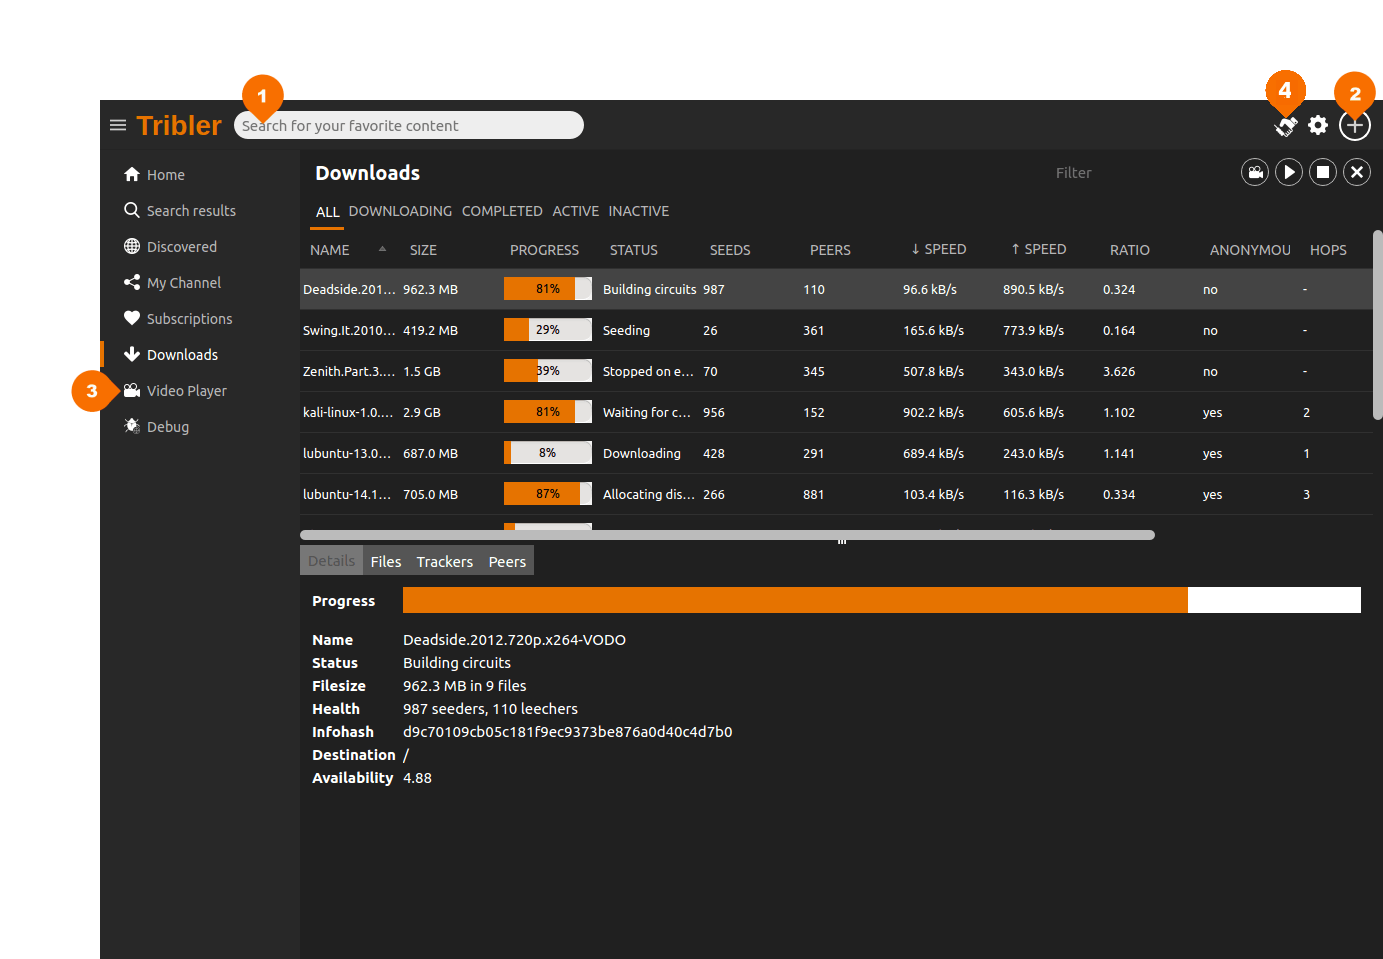Click the name Deadside.2012.720p.x264-VODO
Viewport: 1383px width, 959px height.
(514, 640)
